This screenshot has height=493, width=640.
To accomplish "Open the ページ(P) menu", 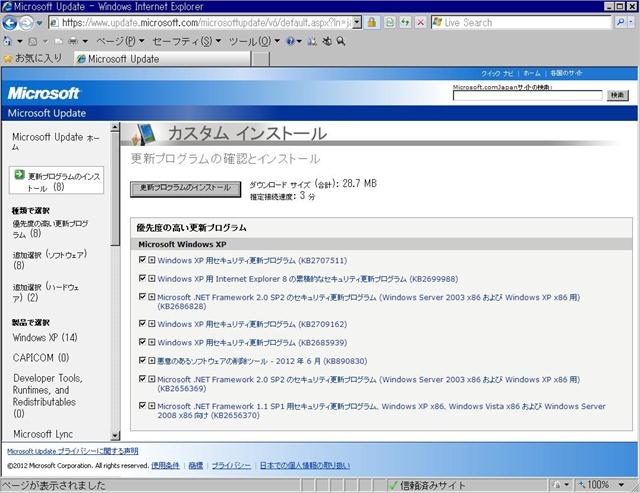I will (x=120, y=41).
